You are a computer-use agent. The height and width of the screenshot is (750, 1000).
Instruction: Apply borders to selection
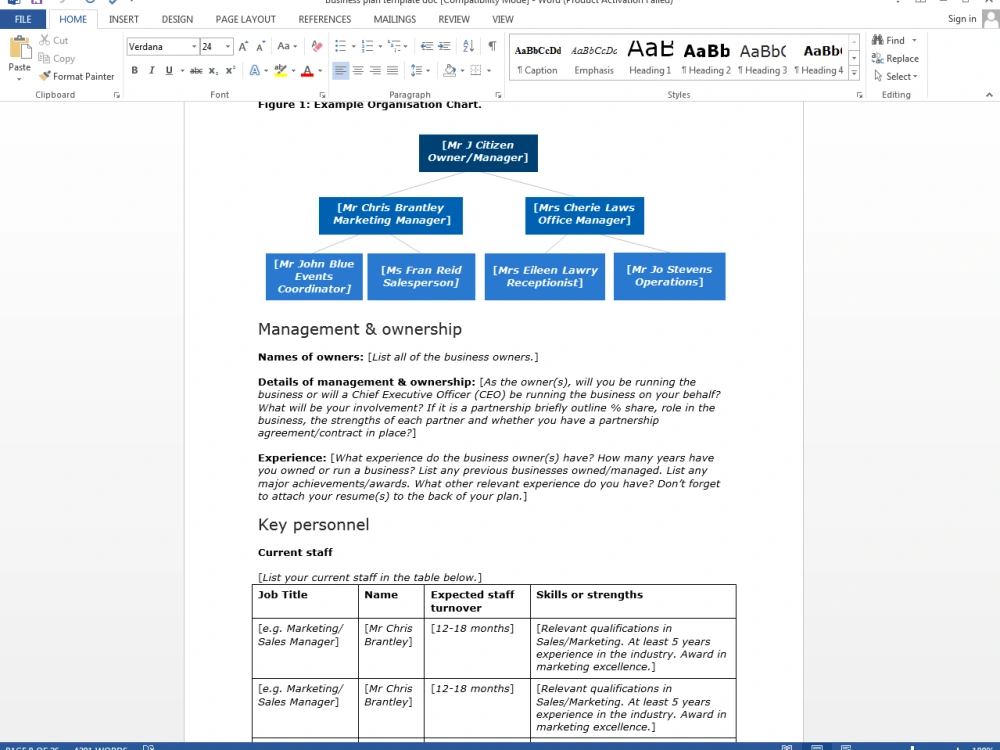coord(476,70)
